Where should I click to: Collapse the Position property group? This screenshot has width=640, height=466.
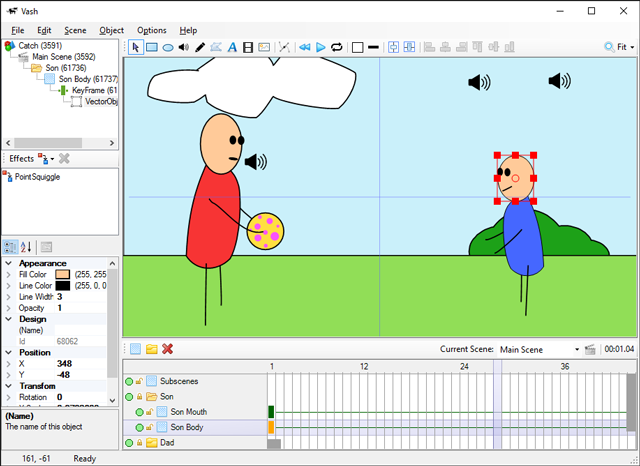(8, 352)
